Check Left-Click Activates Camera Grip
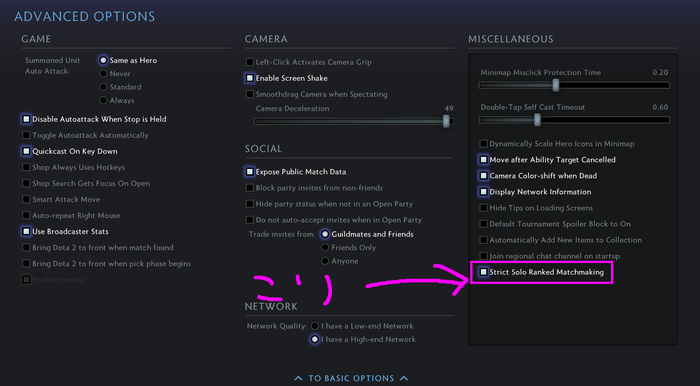This screenshot has height=386, width=700. point(250,62)
